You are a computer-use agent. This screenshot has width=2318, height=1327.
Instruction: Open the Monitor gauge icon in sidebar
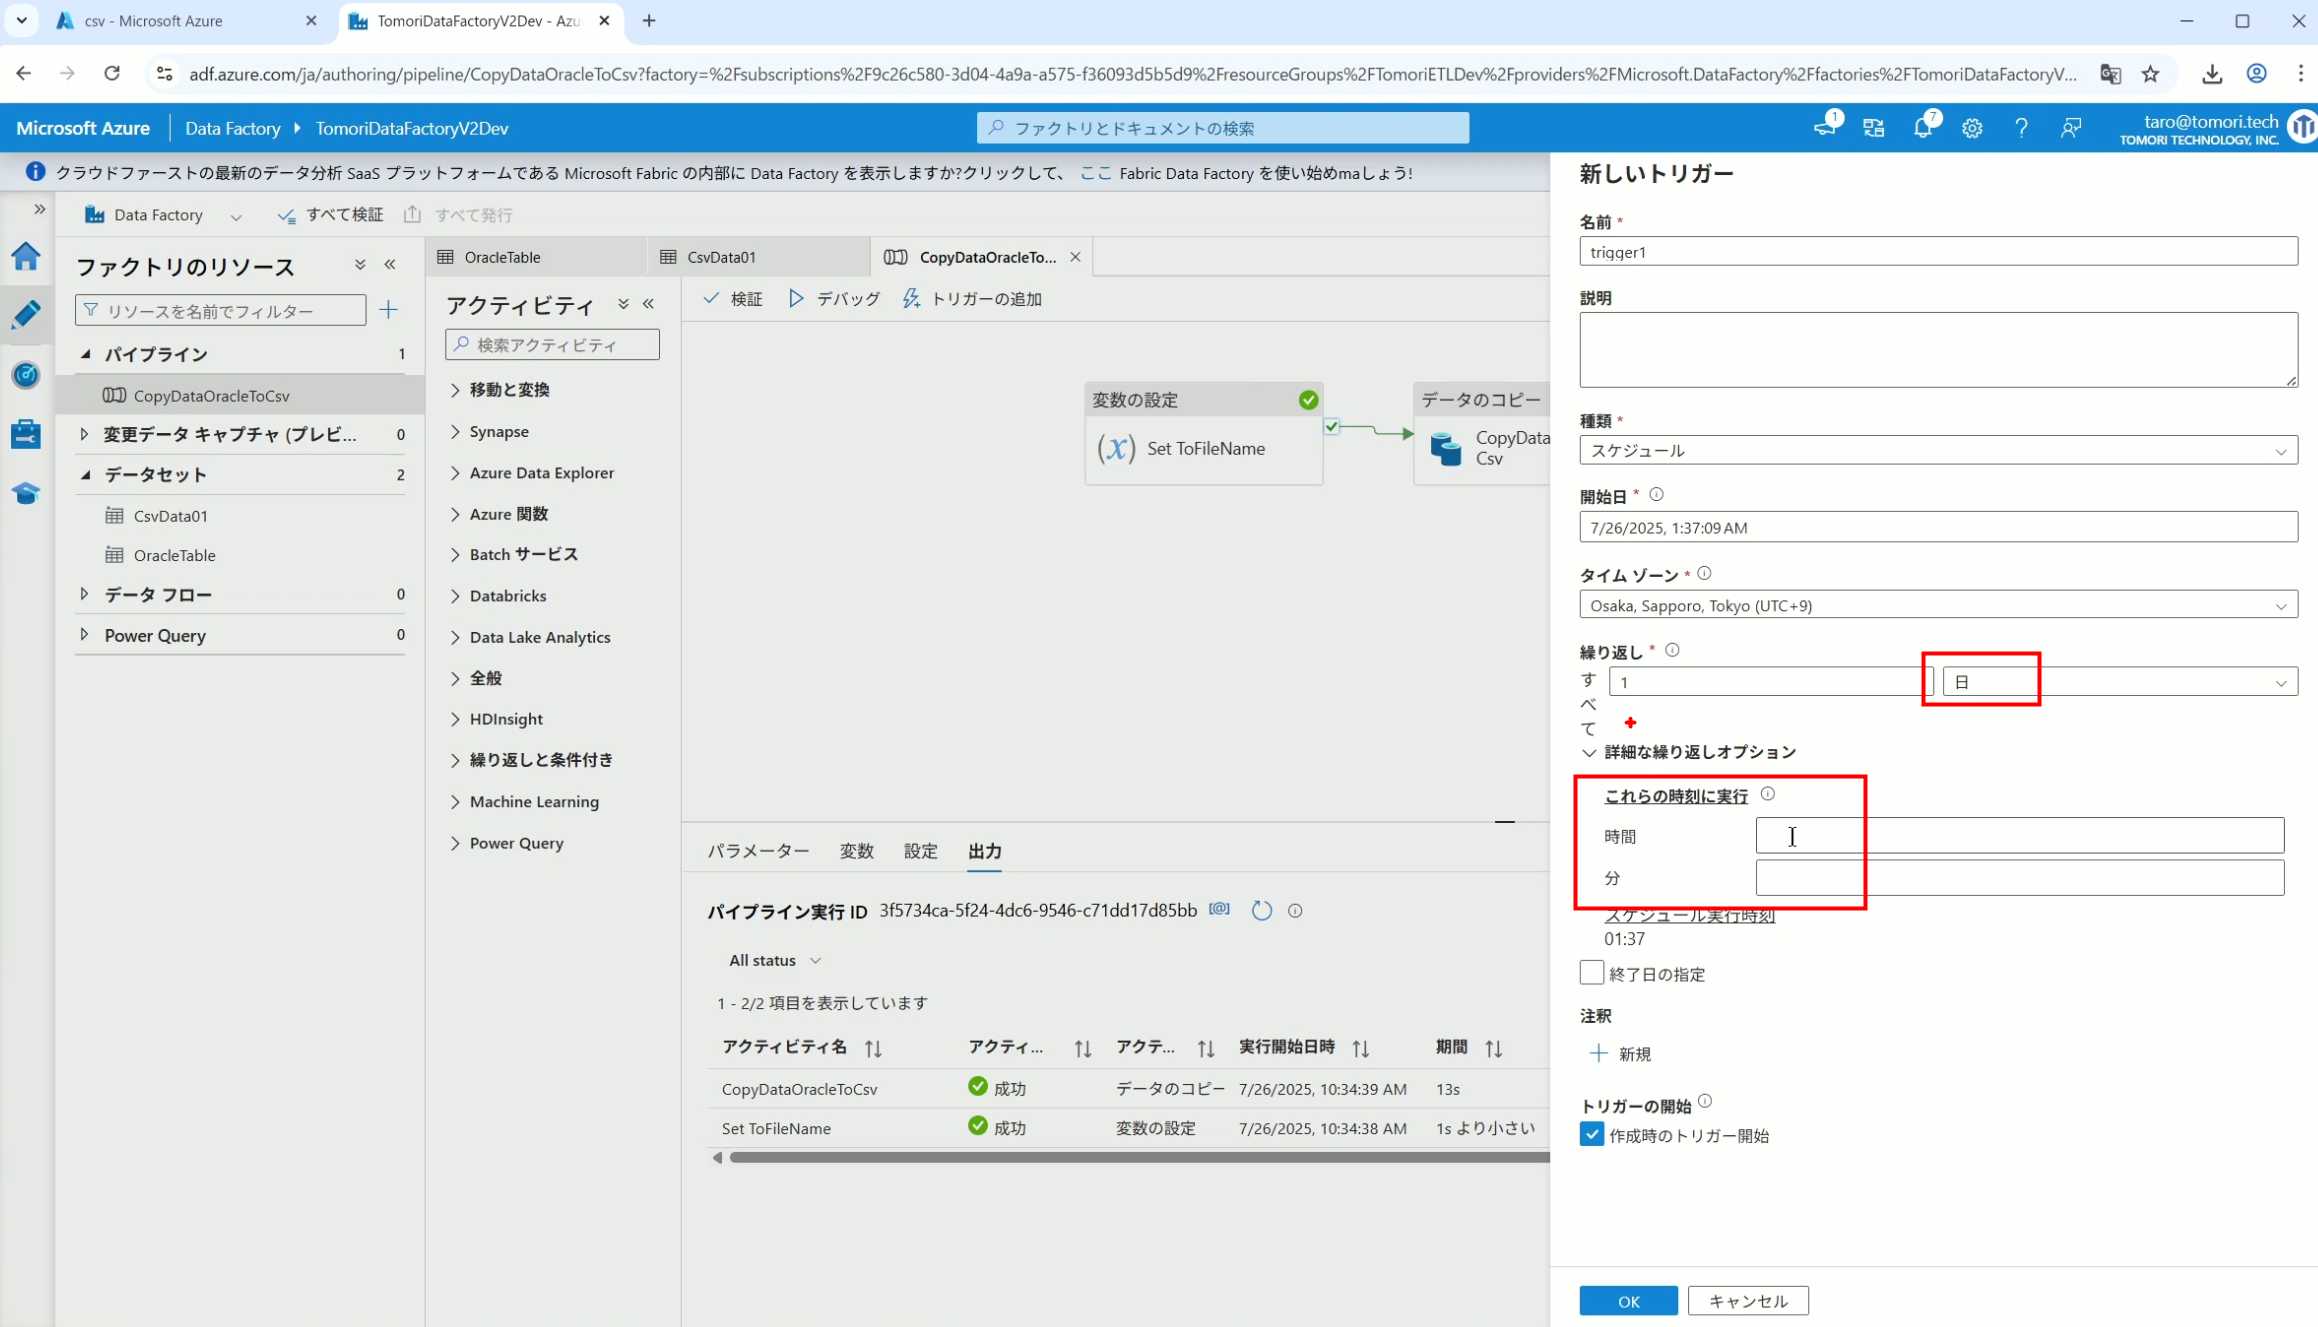point(26,375)
